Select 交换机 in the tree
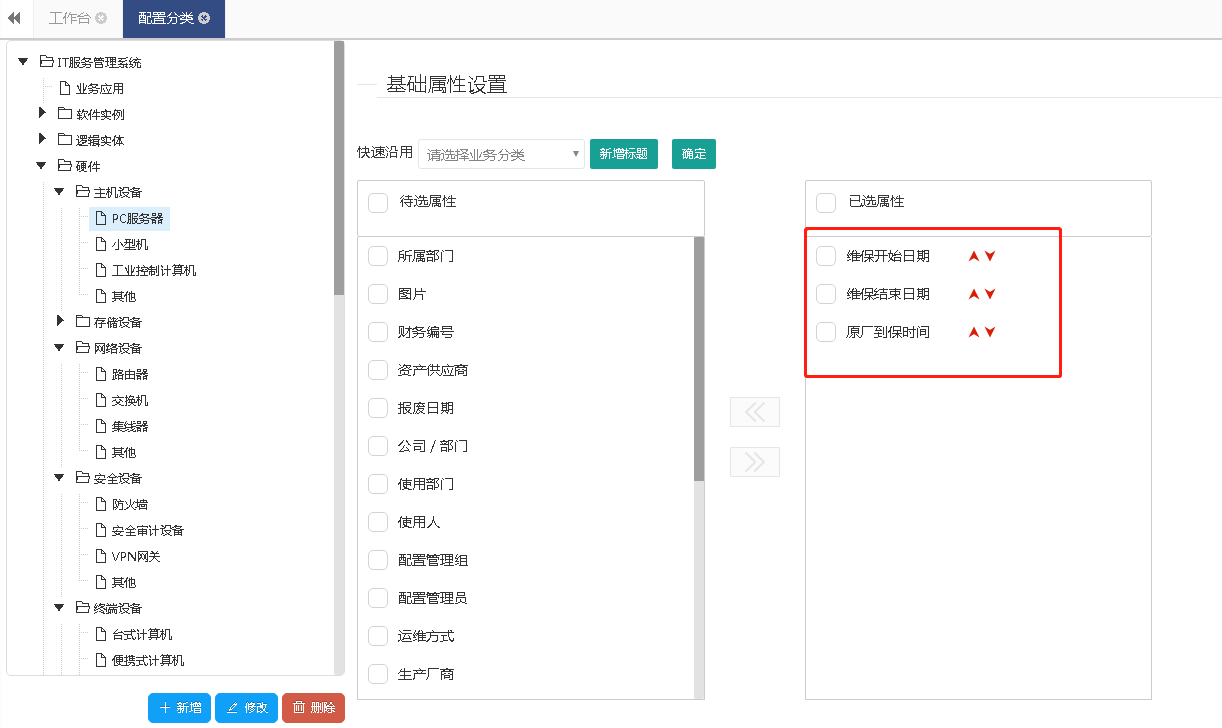This screenshot has width=1222, height=728. pos(130,400)
